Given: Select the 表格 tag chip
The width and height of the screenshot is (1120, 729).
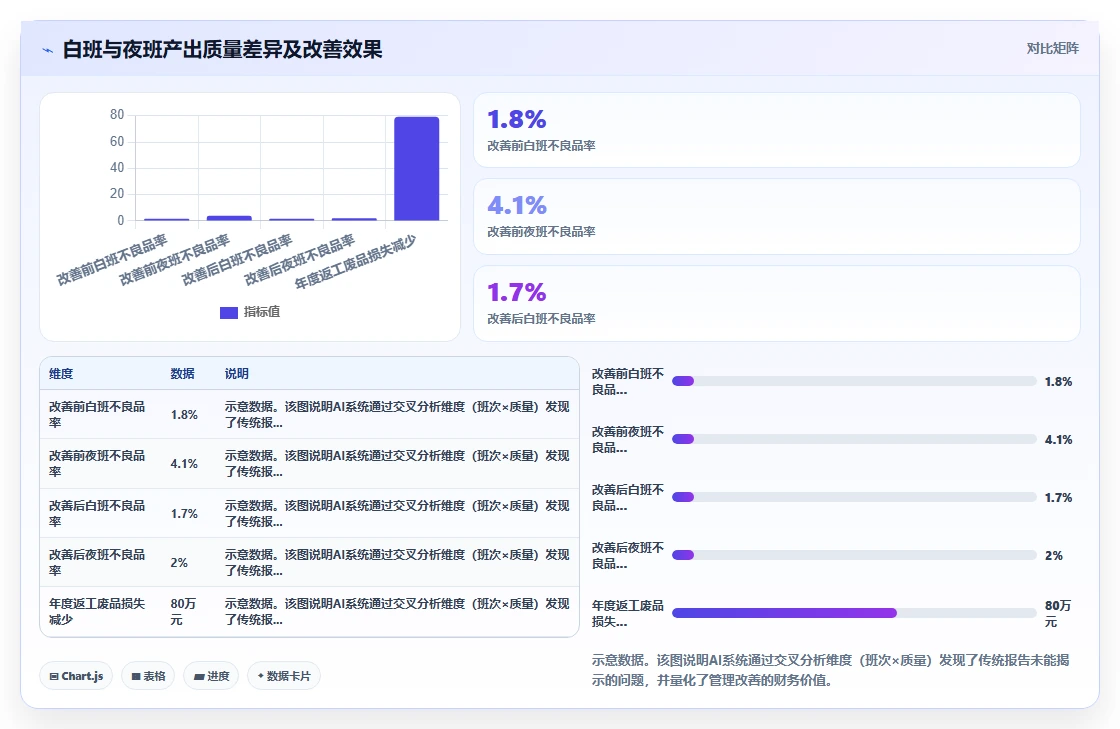Looking at the screenshot, I should point(149,676).
